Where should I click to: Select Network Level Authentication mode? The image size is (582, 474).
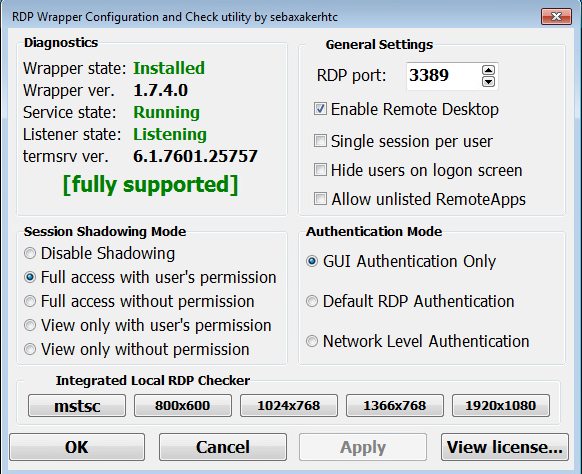click(x=312, y=341)
